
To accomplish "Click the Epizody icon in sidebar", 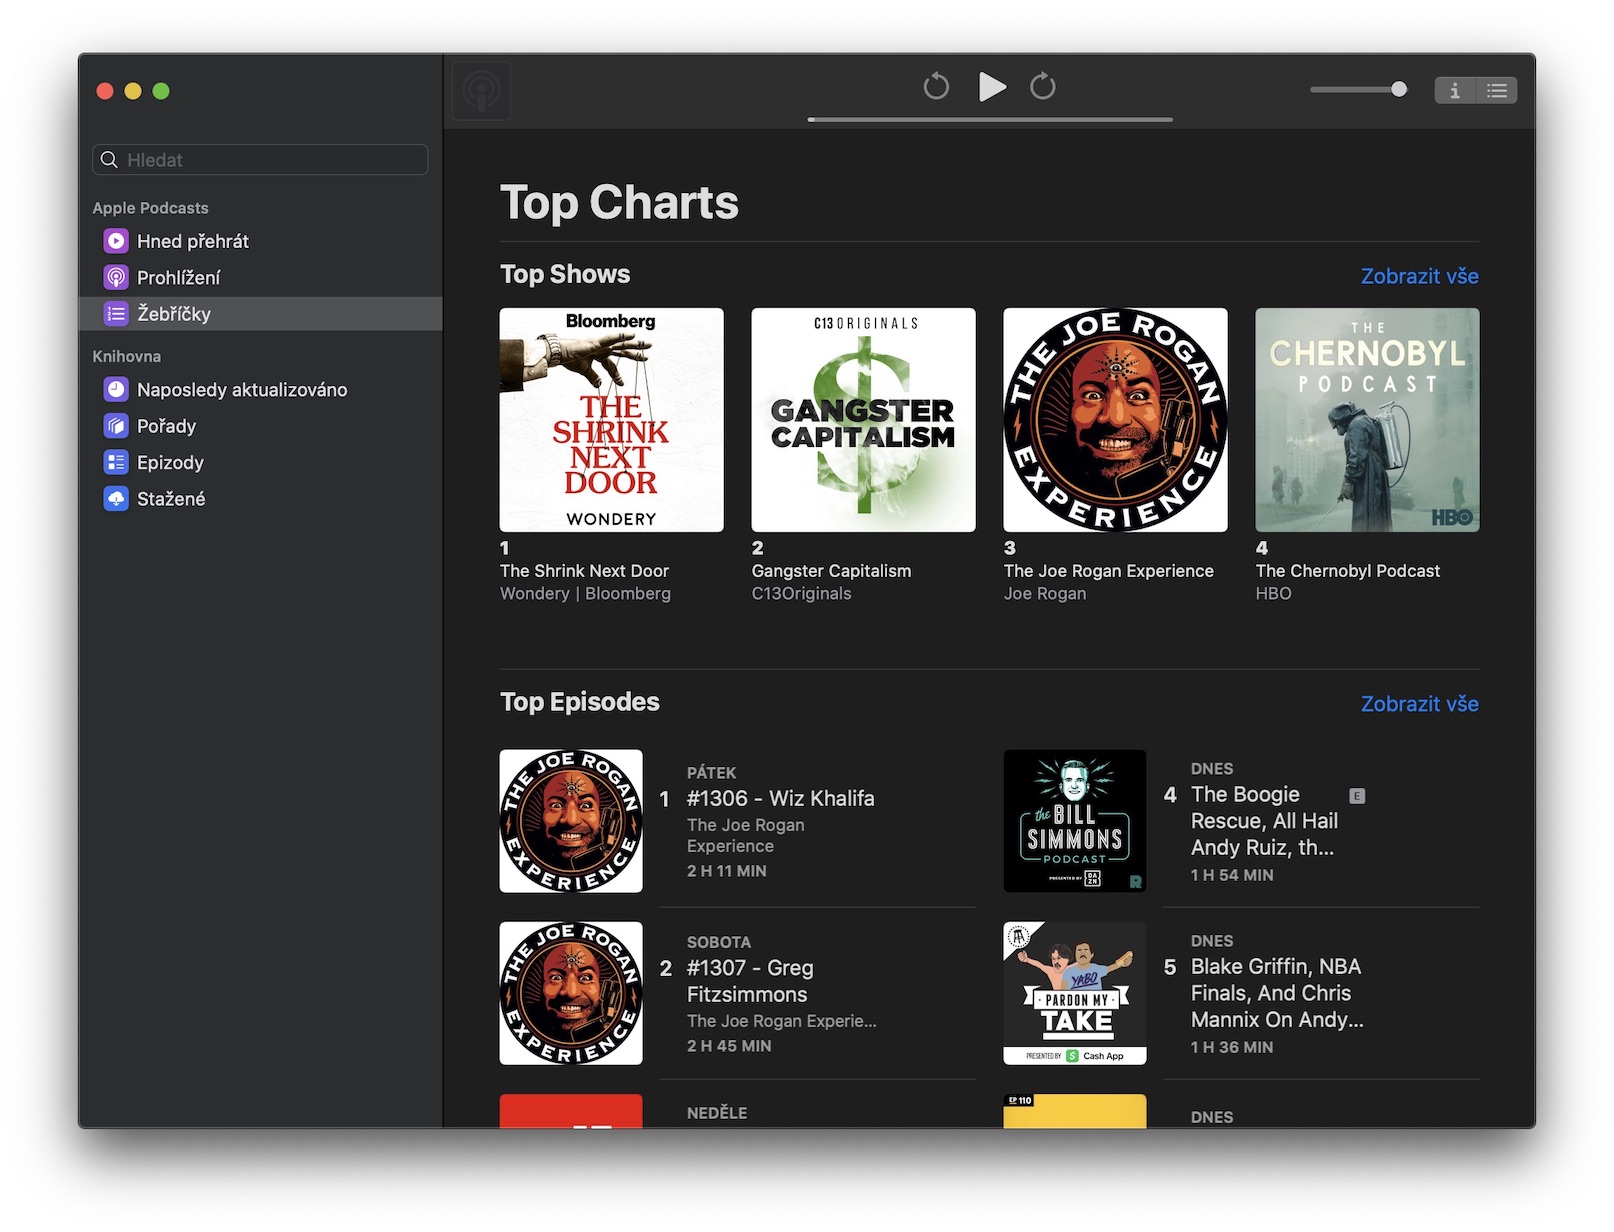I will 116,462.
